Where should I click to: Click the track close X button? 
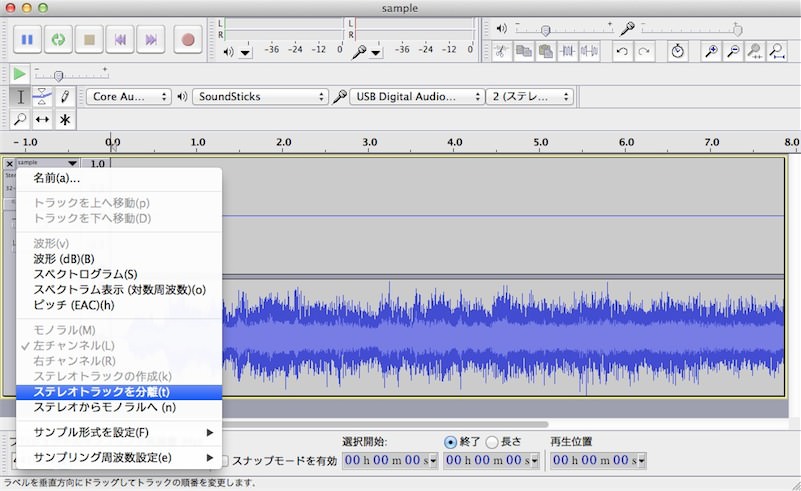pyautogui.click(x=9, y=164)
